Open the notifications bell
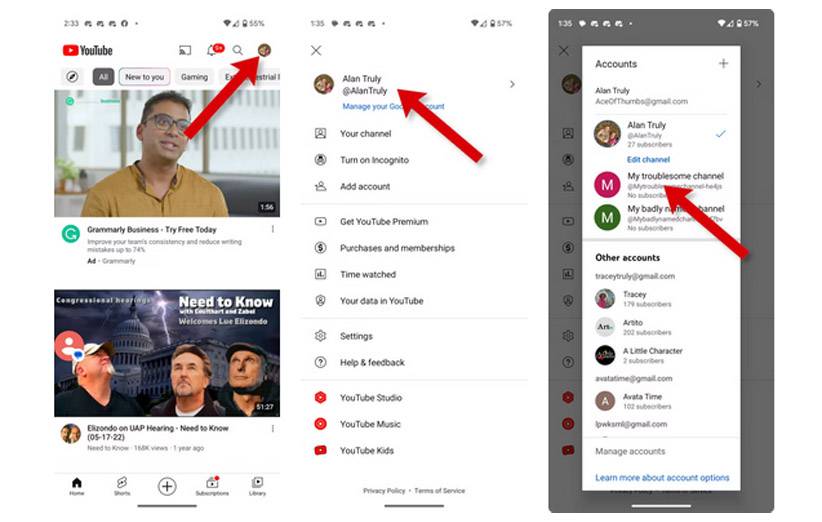The height and width of the screenshot is (522, 822). tap(214, 50)
